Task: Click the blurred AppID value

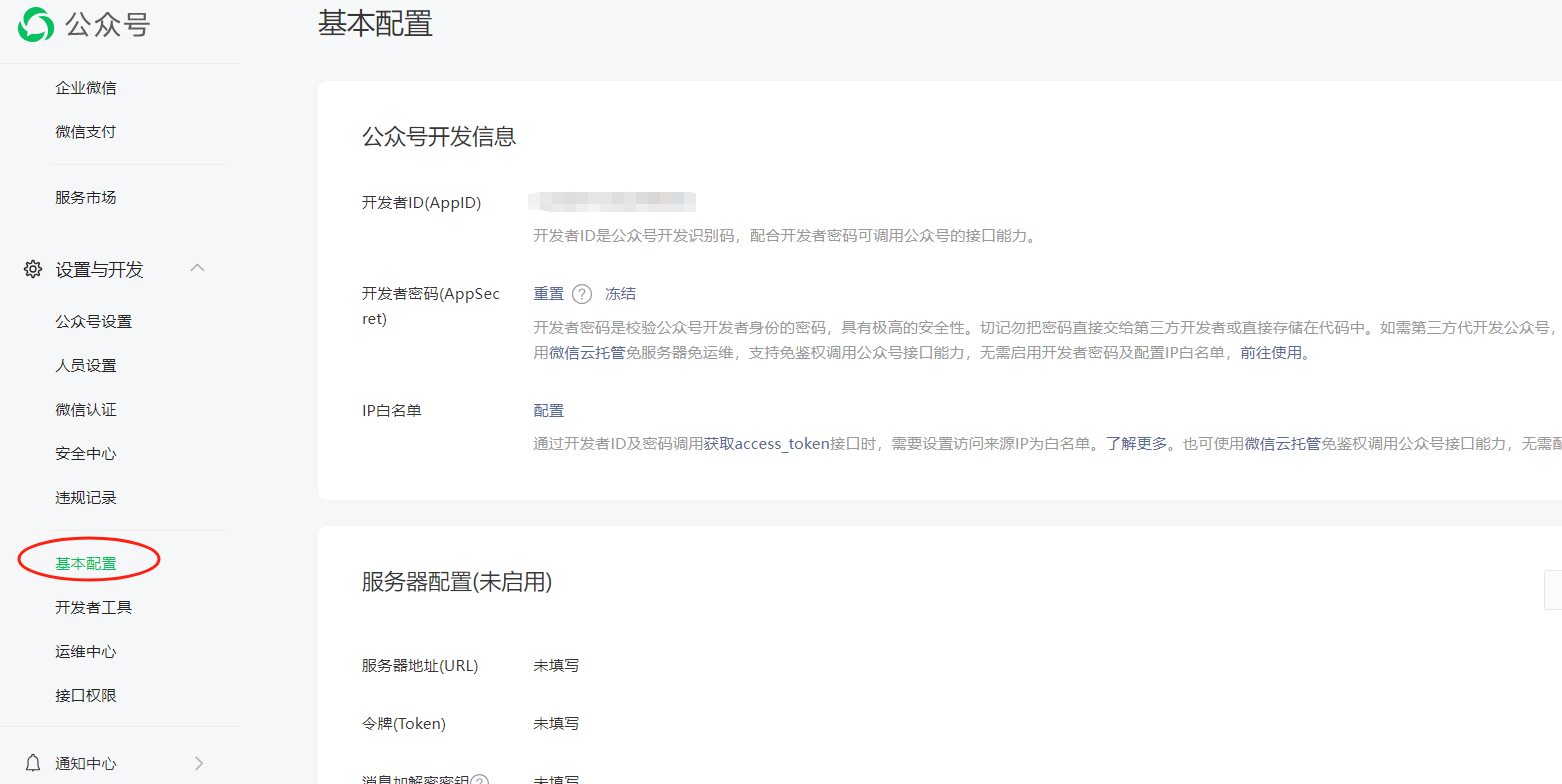Action: 612,202
